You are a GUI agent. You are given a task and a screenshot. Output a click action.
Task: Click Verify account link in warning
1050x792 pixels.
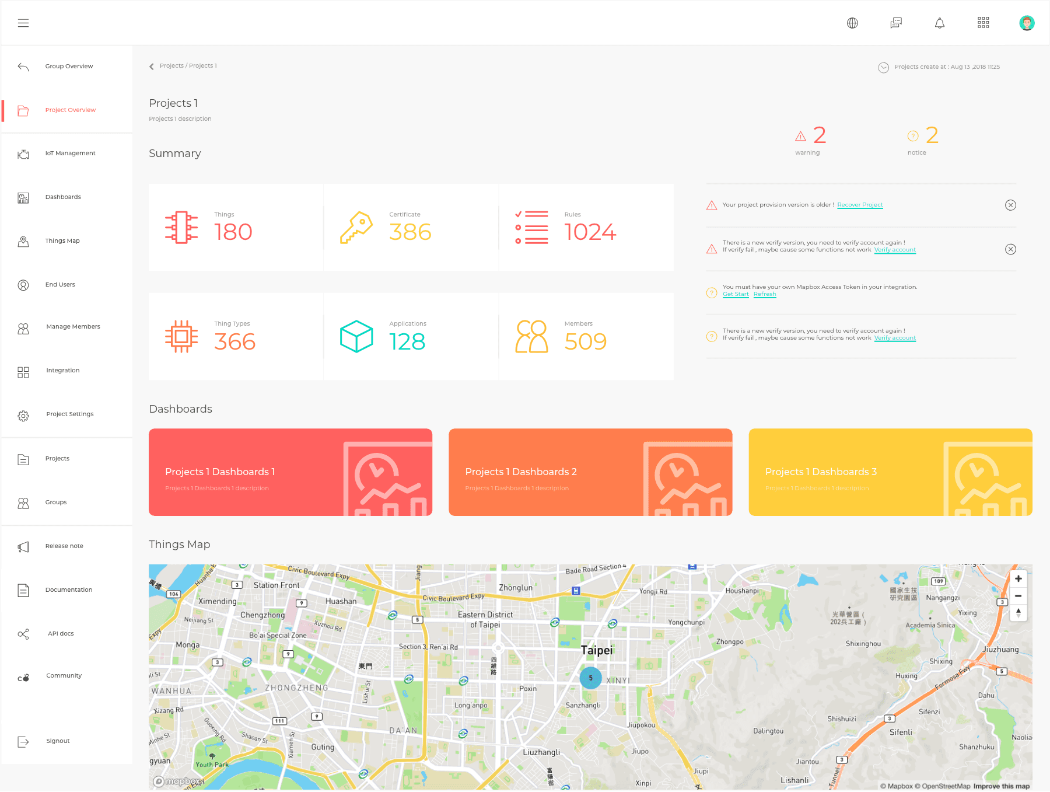tap(895, 250)
